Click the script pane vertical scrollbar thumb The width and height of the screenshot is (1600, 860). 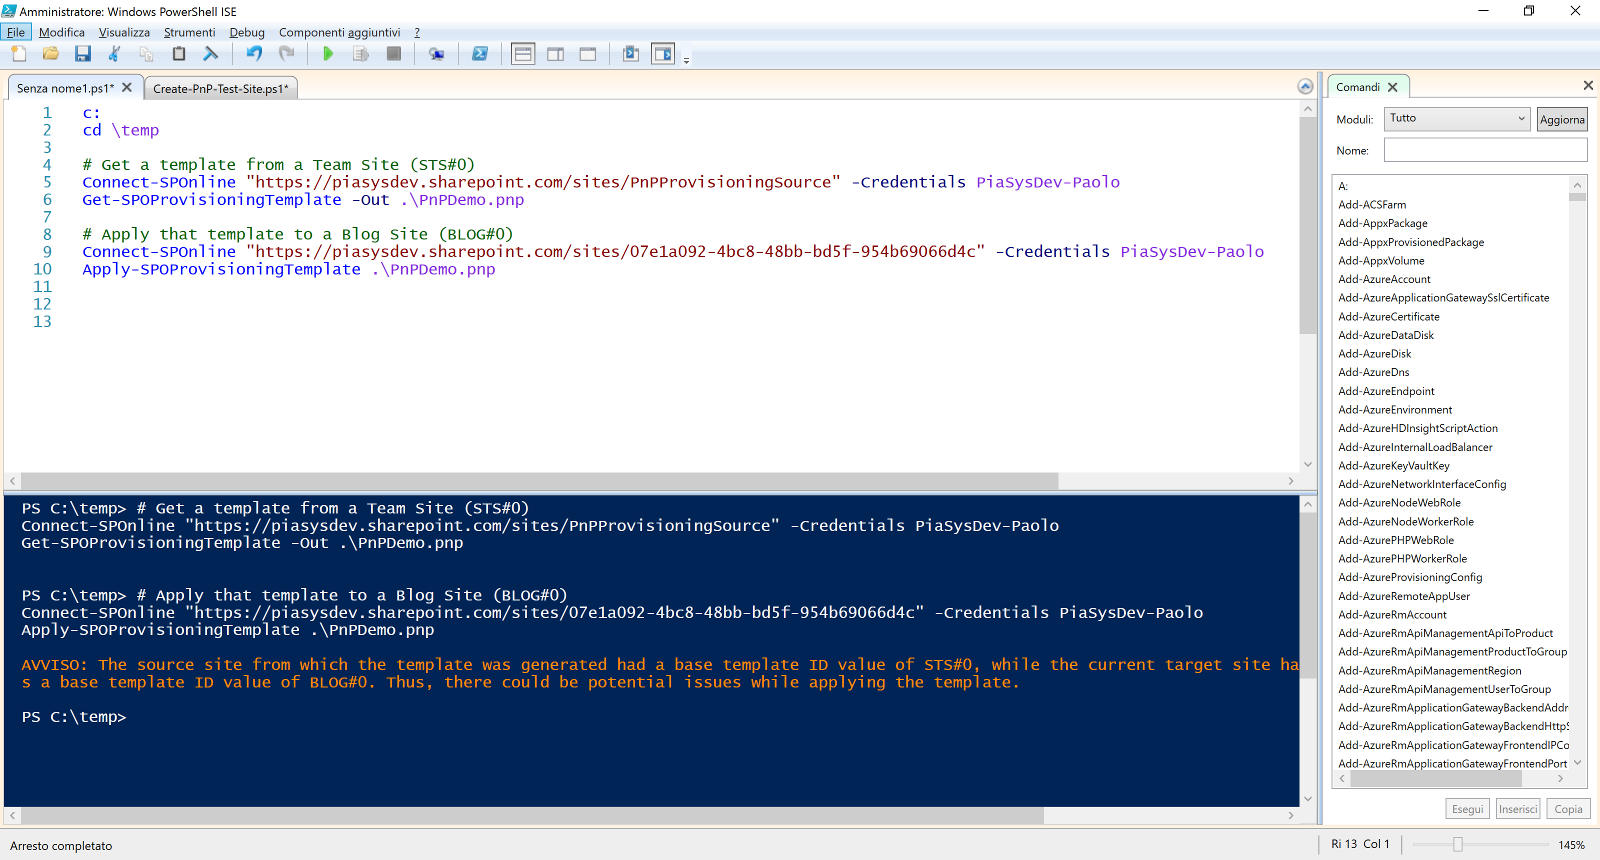coord(1307,225)
